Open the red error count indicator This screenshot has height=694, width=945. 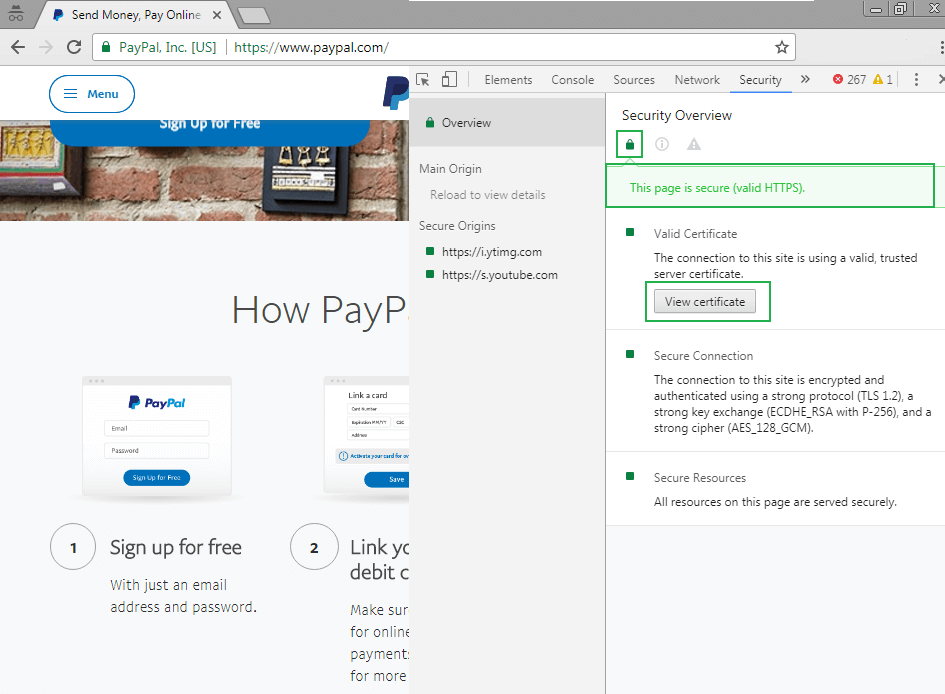[x=849, y=80]
